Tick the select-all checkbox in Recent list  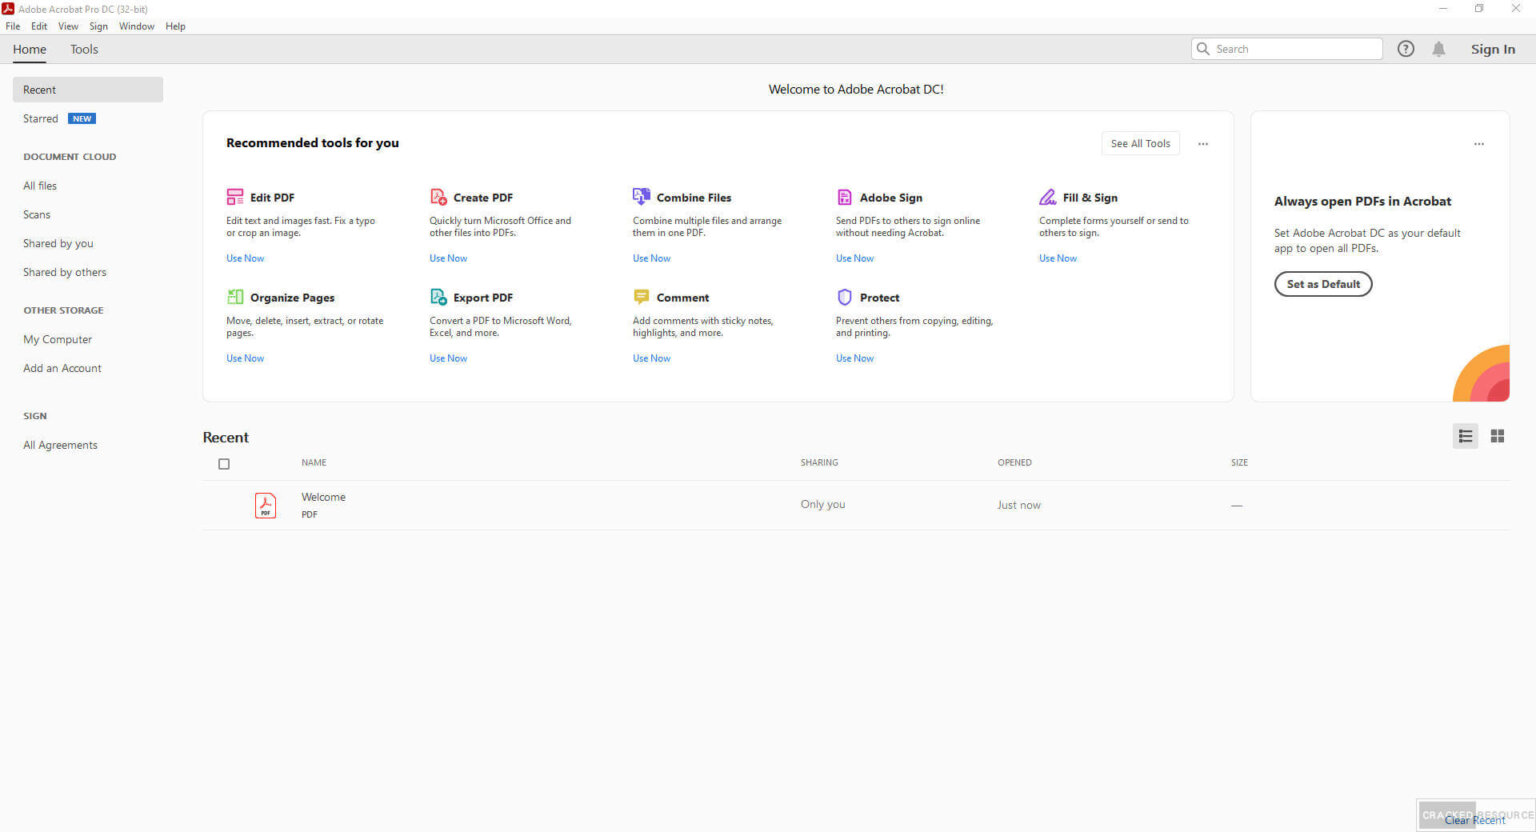pos(224,464)
